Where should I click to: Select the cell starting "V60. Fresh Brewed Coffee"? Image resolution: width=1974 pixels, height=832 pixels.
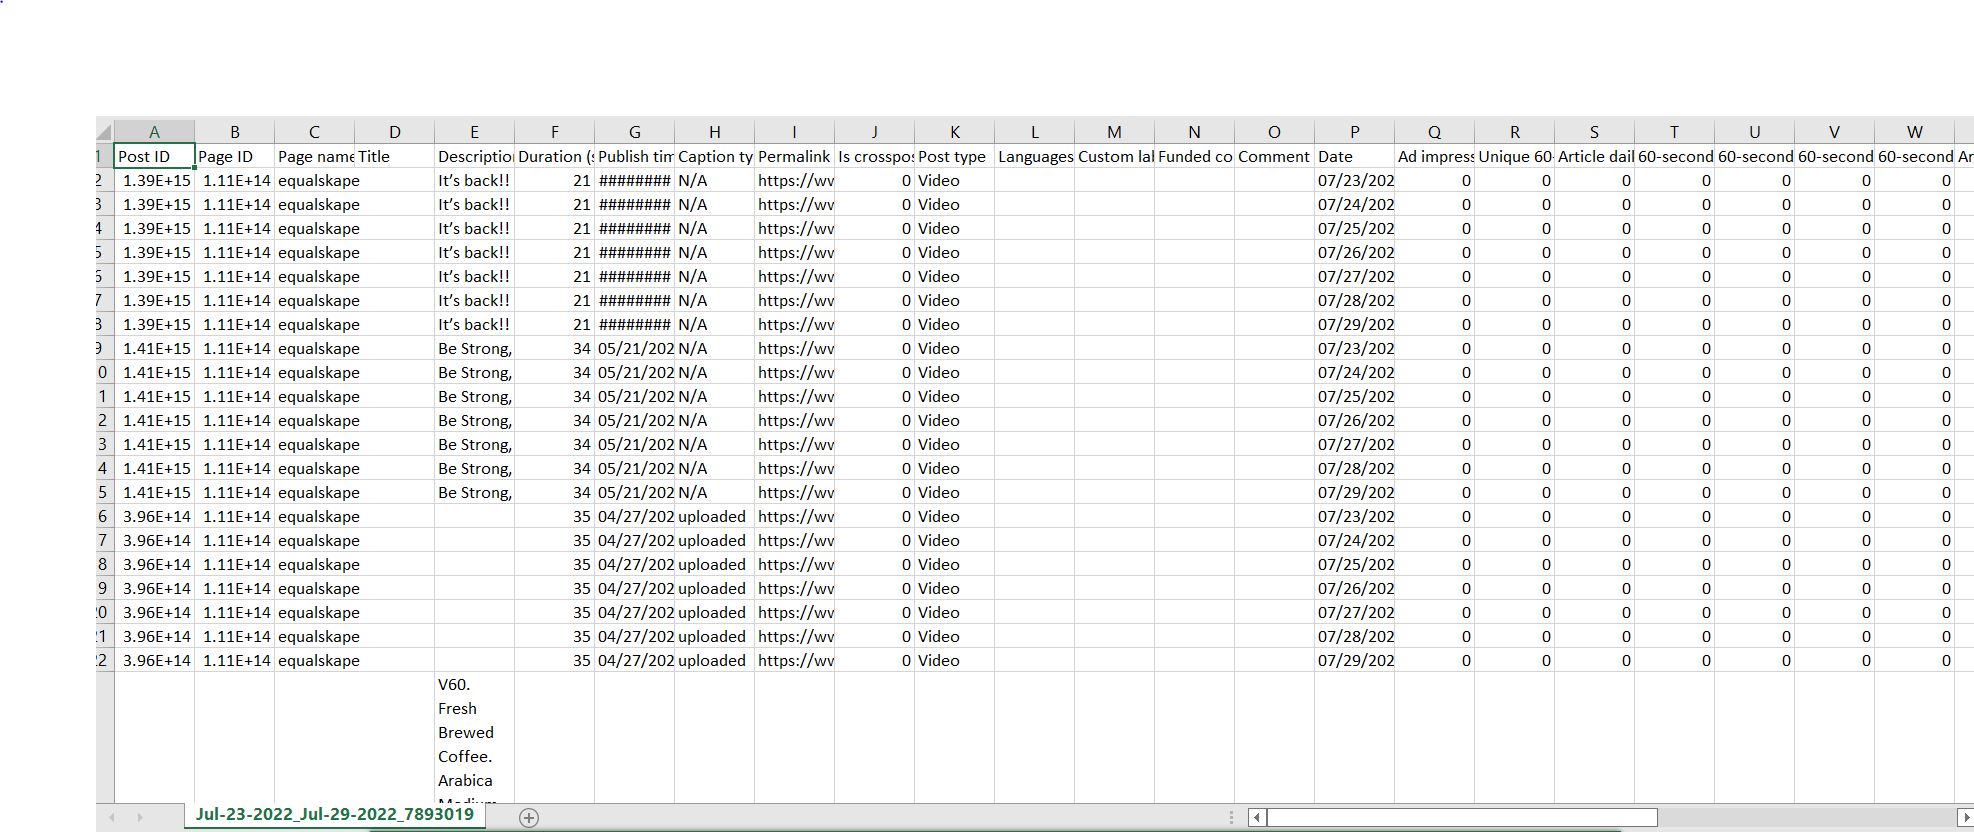coord(474,737)
